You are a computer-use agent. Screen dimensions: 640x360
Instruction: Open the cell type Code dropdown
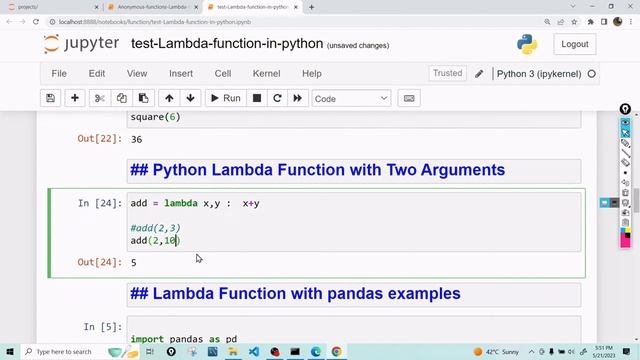[x=351, y=98]
